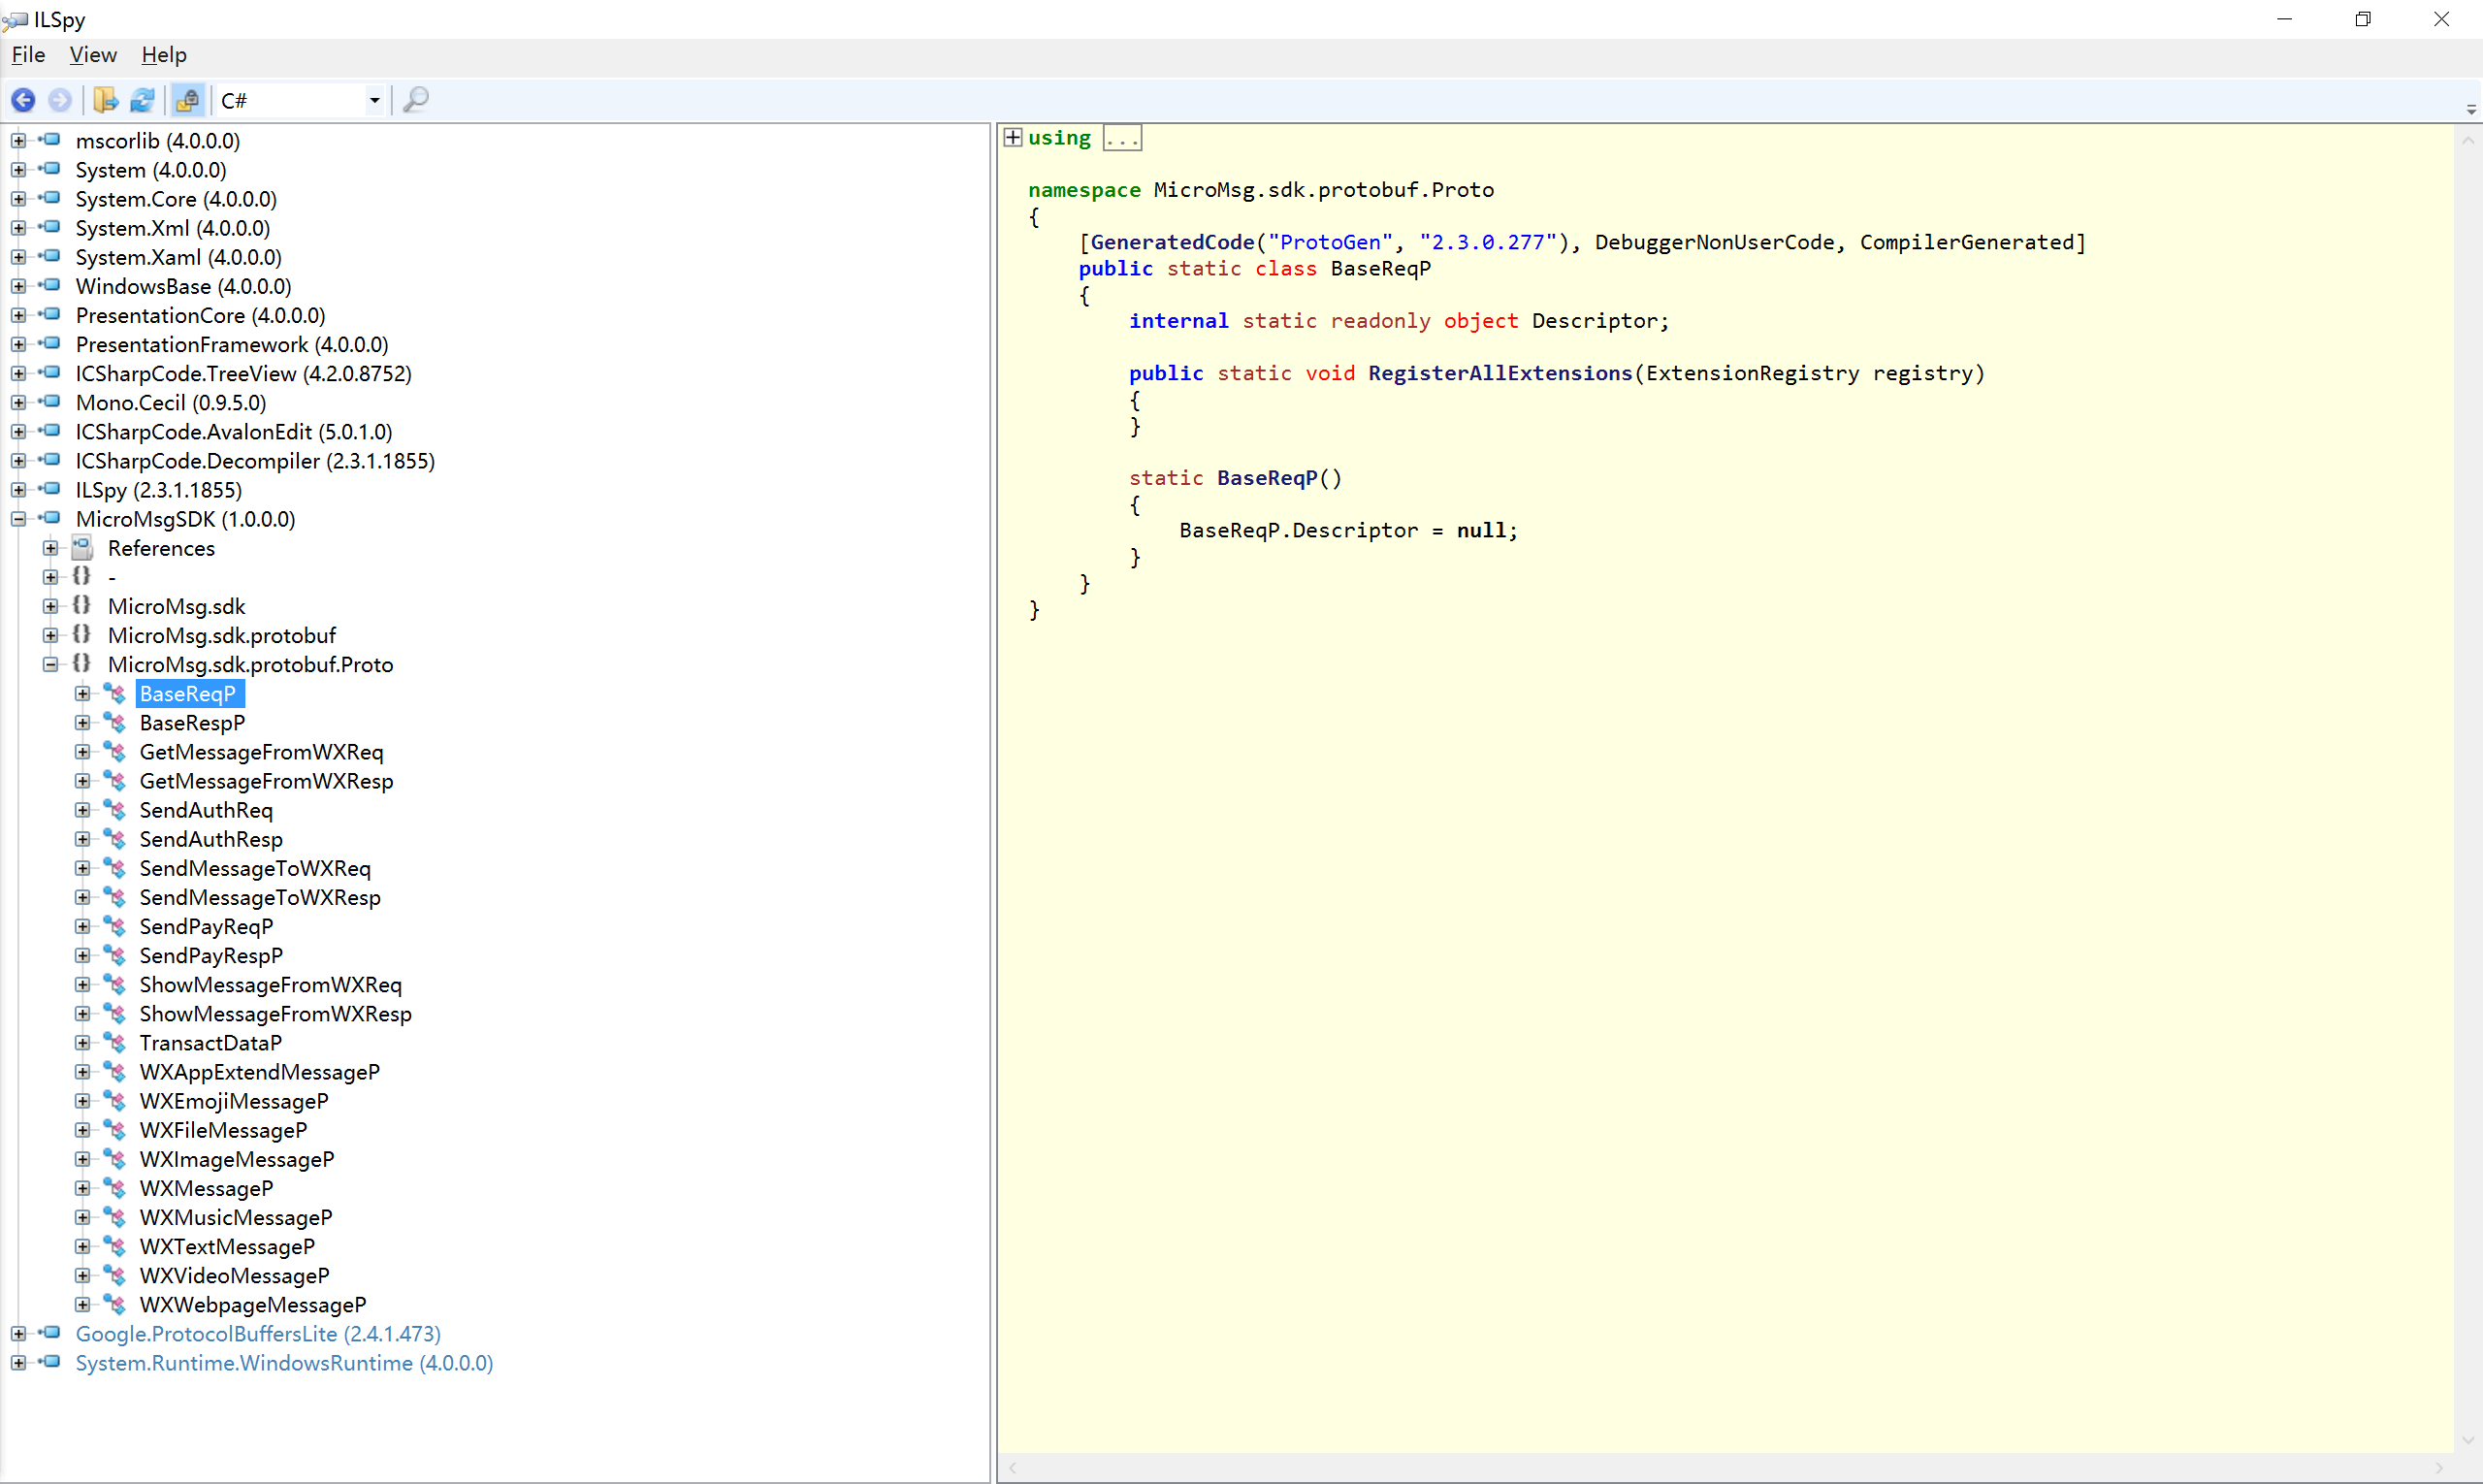Select the WXImageMessageP tree item

pos(237,1159)
